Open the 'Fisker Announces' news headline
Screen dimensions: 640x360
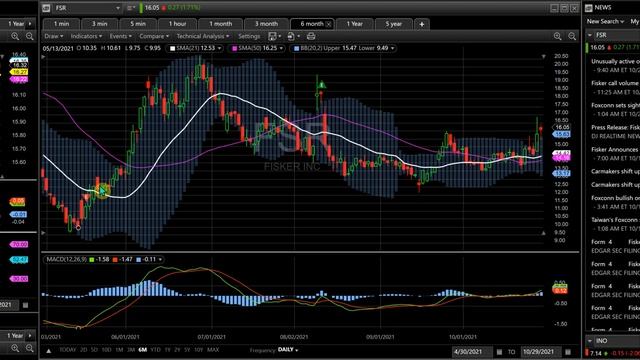616,149
